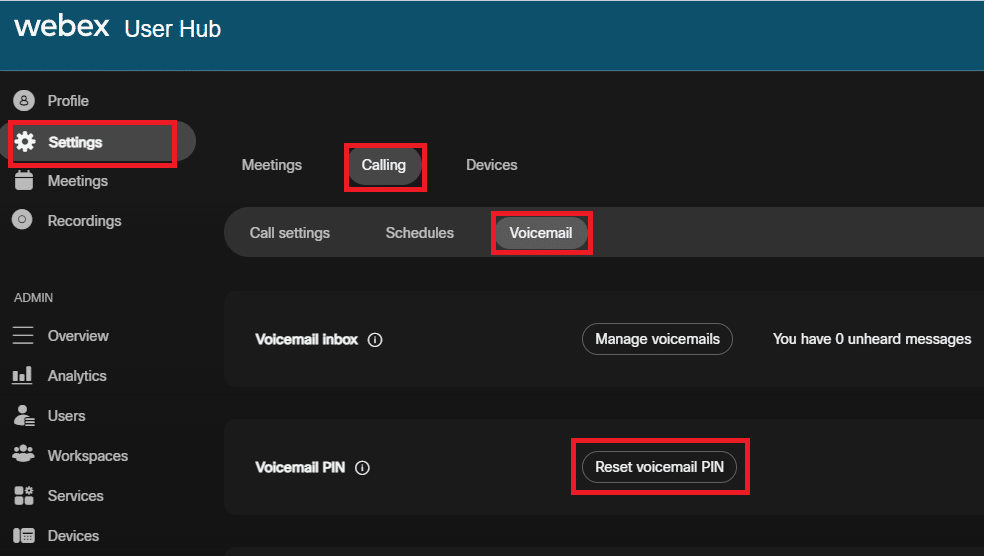Click the 'You have 0 unheard messages' text
The height and width of the screenshot is (557, 985).
(x=872, y=339)
